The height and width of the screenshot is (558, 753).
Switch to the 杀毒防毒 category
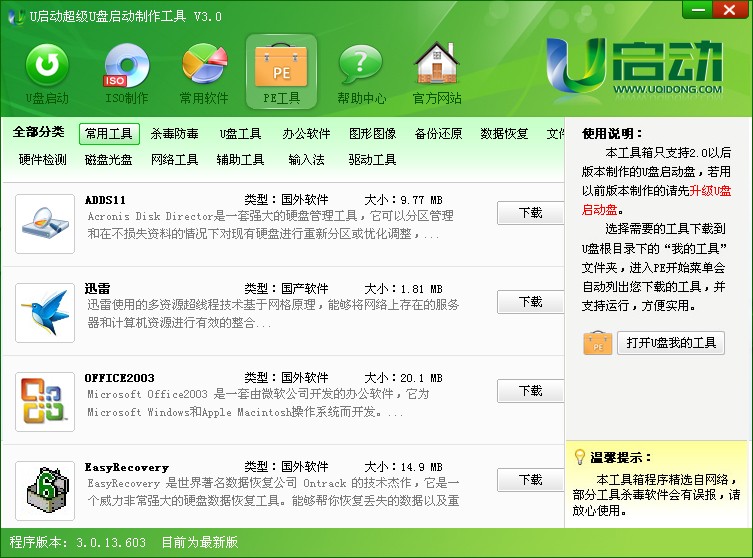point(174,133)
